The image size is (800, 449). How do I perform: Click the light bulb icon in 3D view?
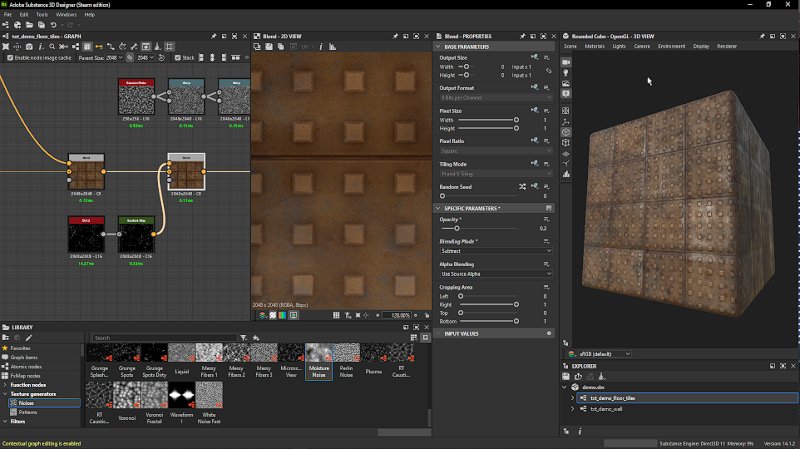click(x=566, y=73)
